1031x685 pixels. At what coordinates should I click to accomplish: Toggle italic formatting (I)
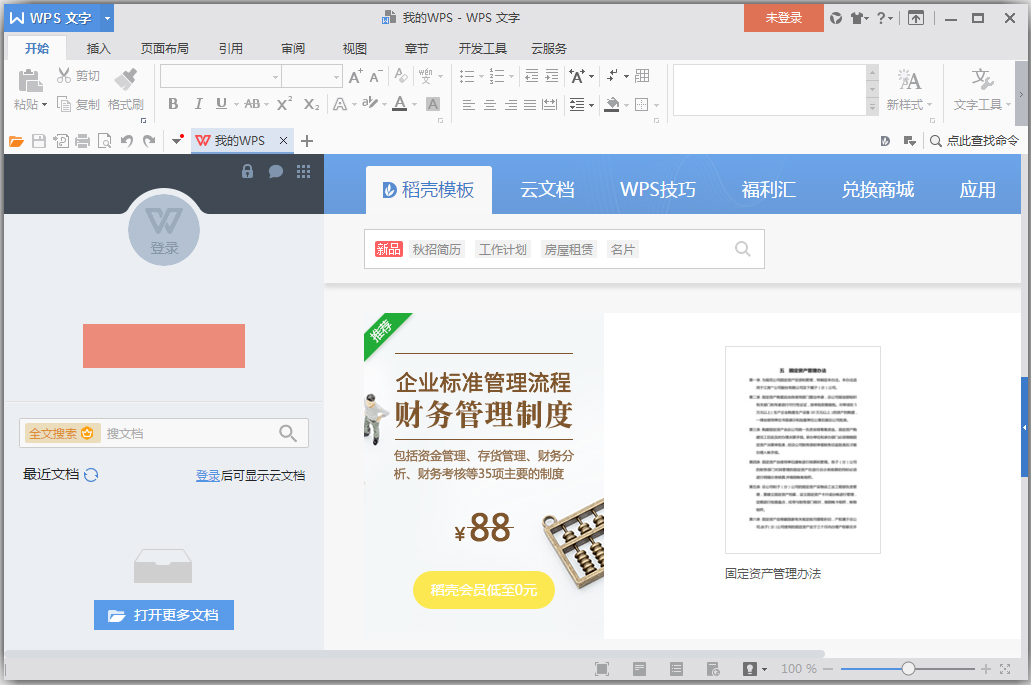198,104
